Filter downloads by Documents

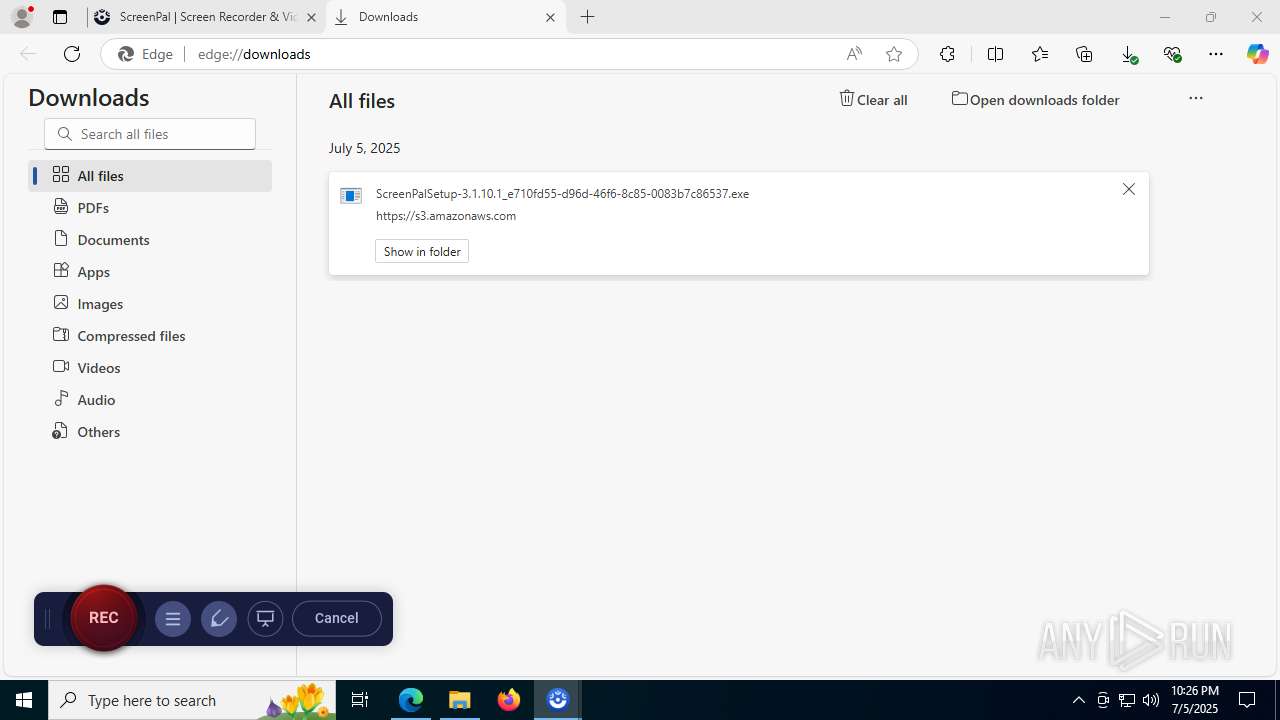pyautogui.click(x=150, y=240)
